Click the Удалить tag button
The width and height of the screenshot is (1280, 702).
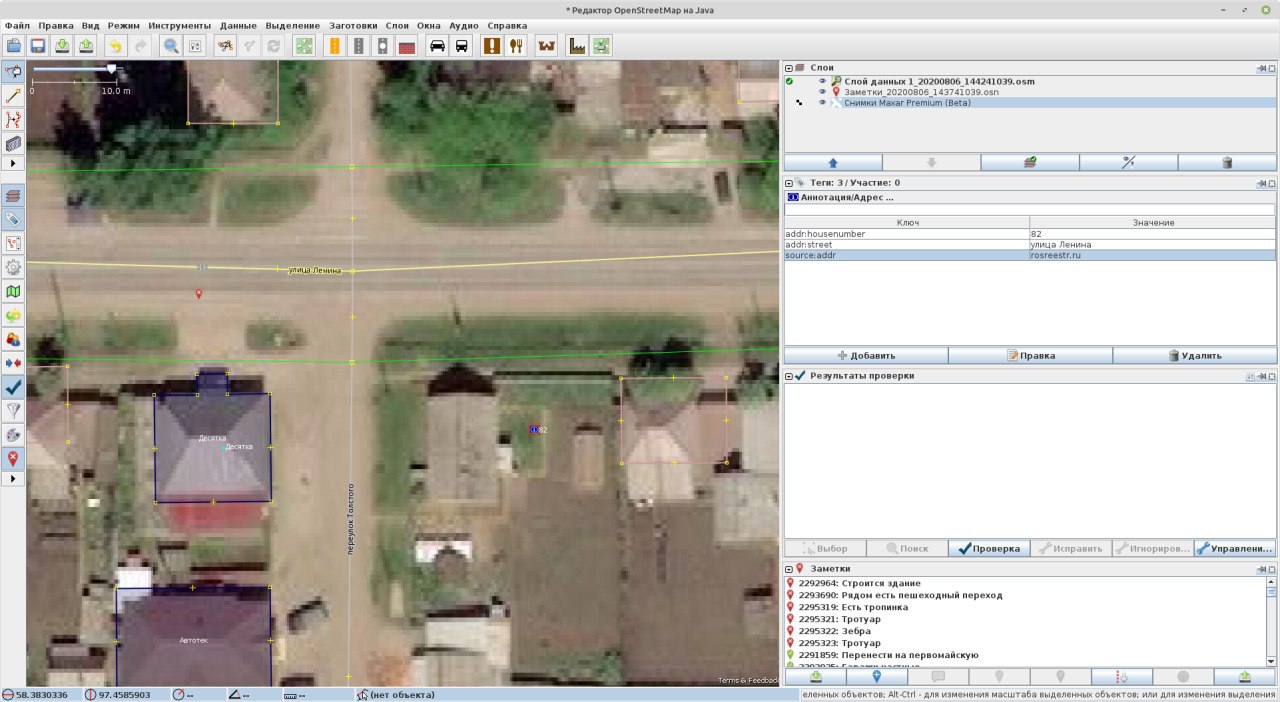click(x=1195, y=355)
